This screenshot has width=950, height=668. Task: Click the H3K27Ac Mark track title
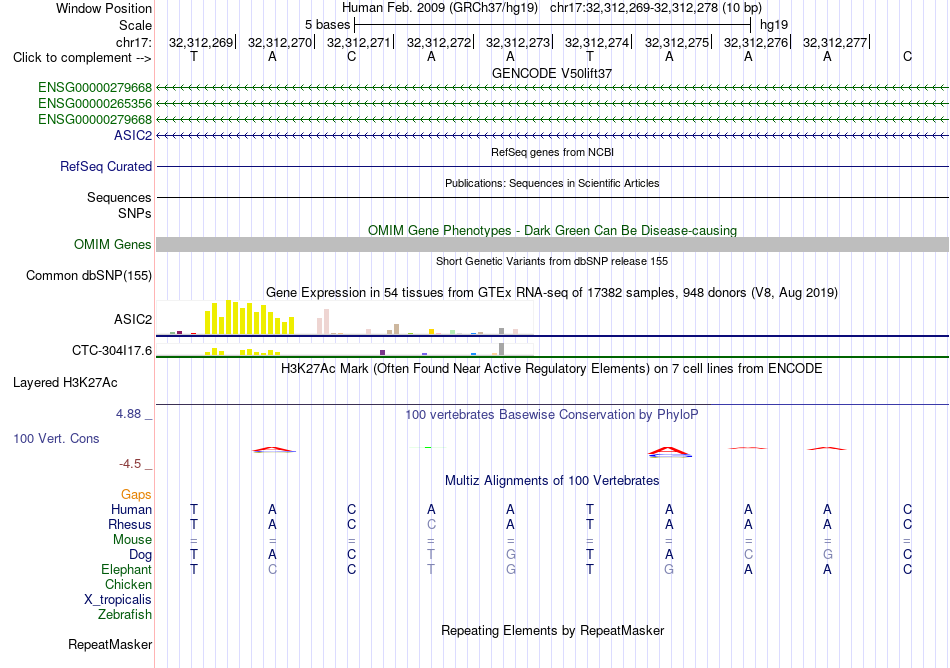coord(552,369)
